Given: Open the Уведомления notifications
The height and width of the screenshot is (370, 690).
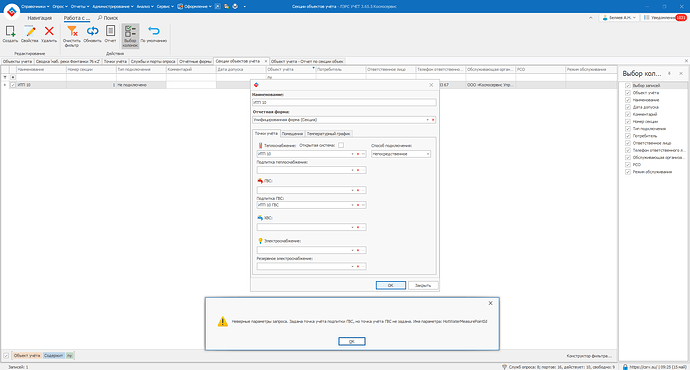Looking at the screenshot, I should 664,18.
